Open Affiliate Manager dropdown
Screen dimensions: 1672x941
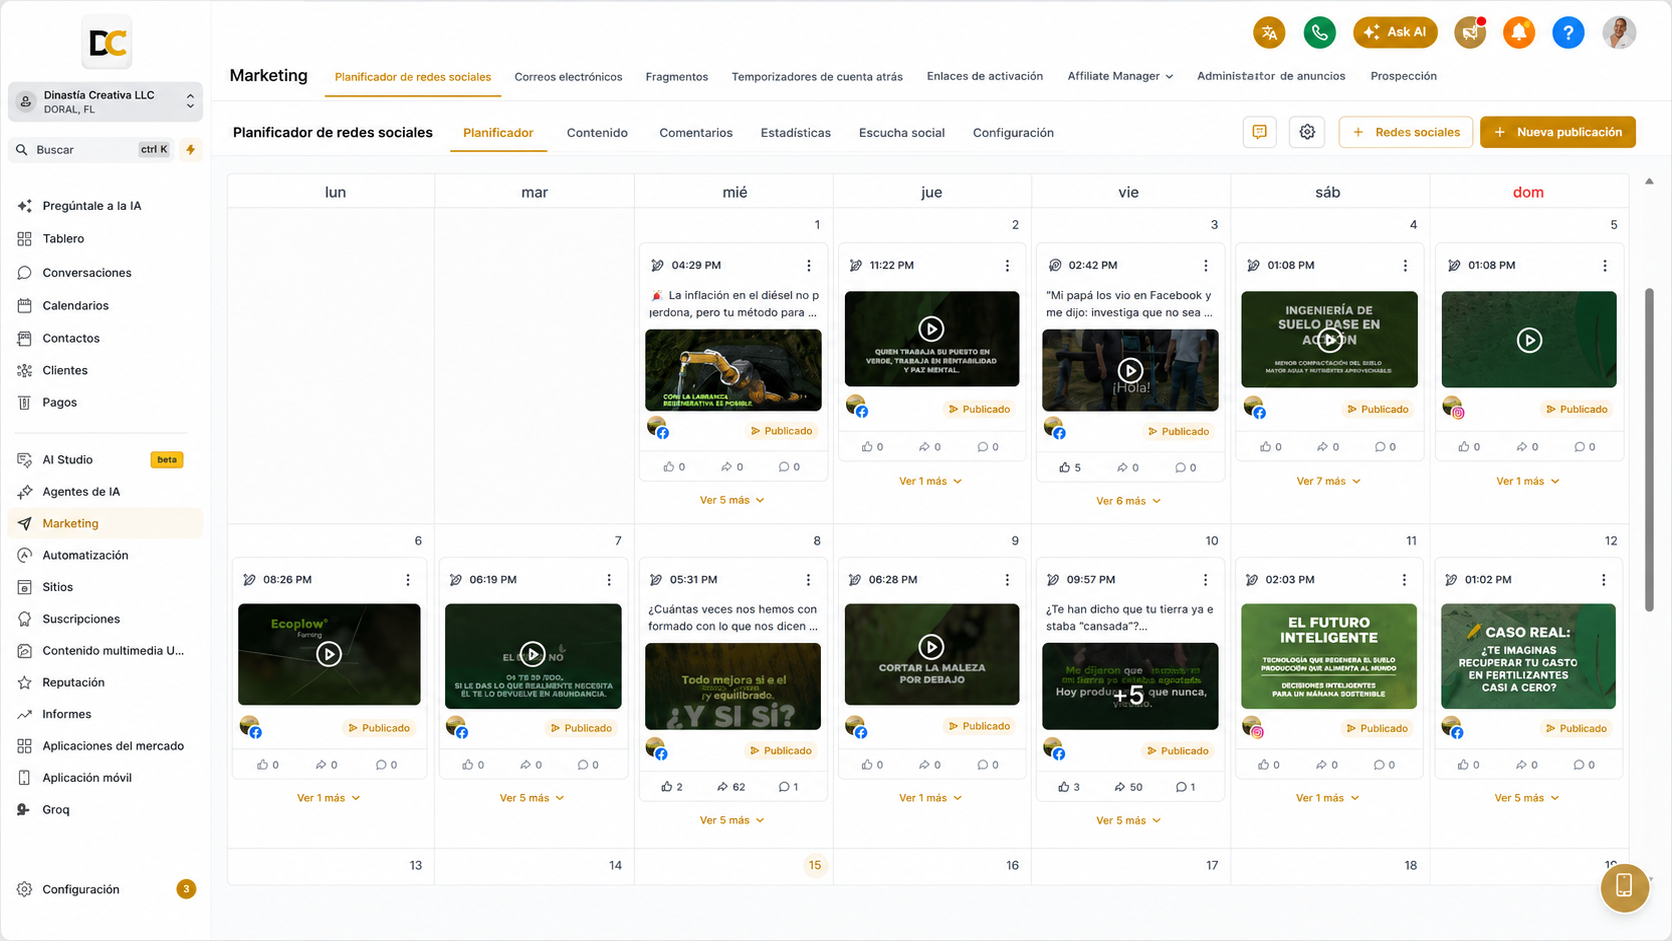click(x=1120, y=76)
